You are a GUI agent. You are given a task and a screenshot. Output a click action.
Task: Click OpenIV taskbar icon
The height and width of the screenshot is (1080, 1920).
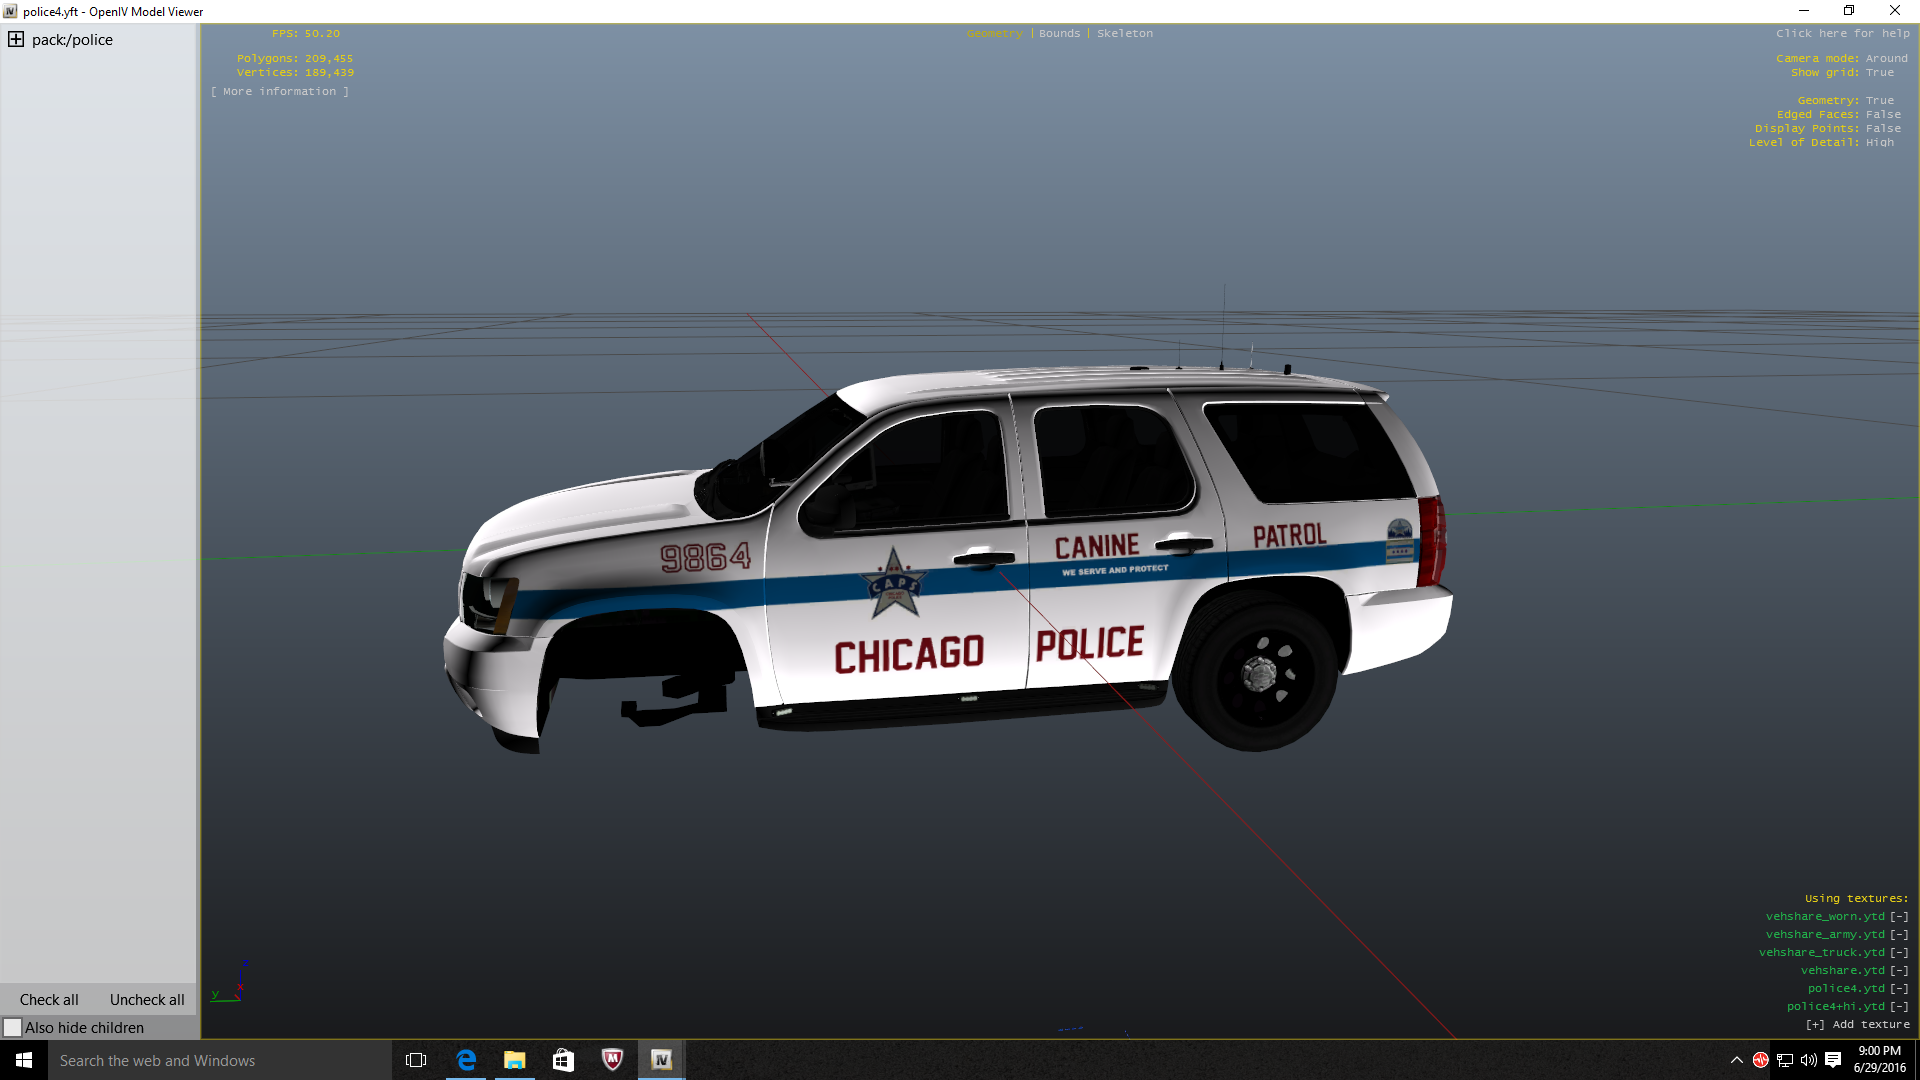click(x=661, y=1060)
